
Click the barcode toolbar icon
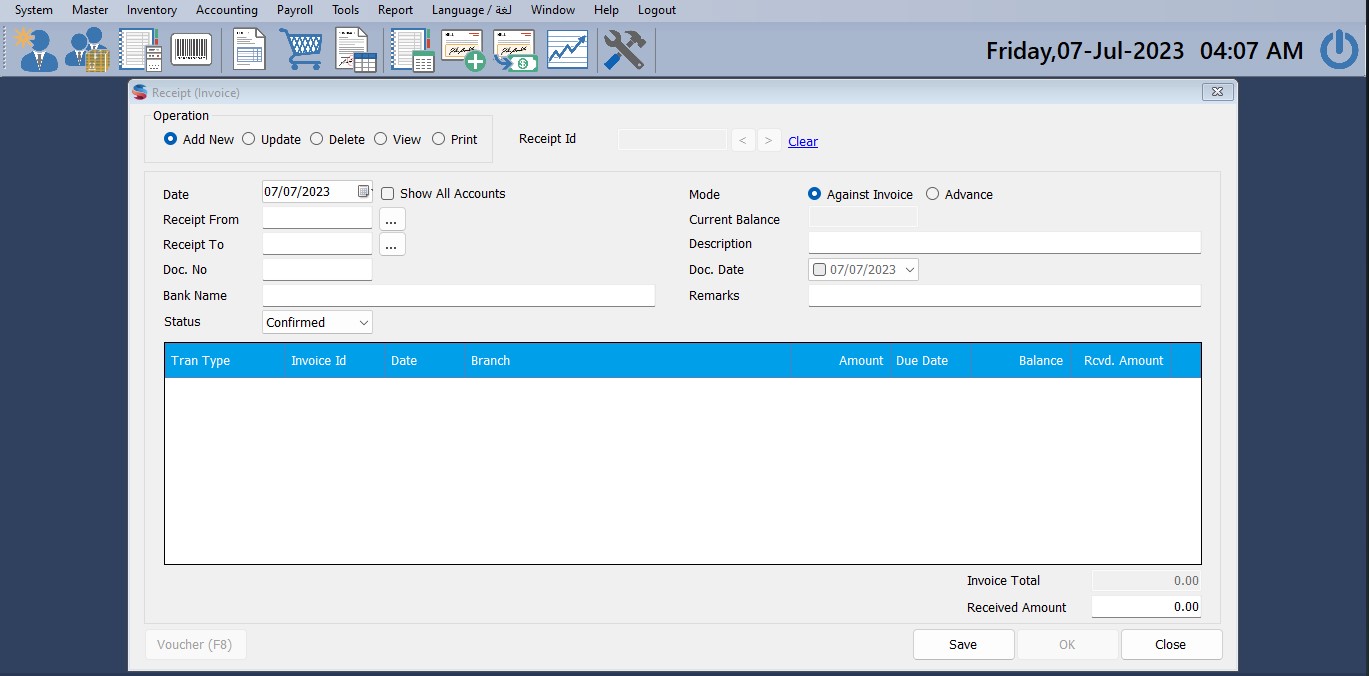coord(191,50)
